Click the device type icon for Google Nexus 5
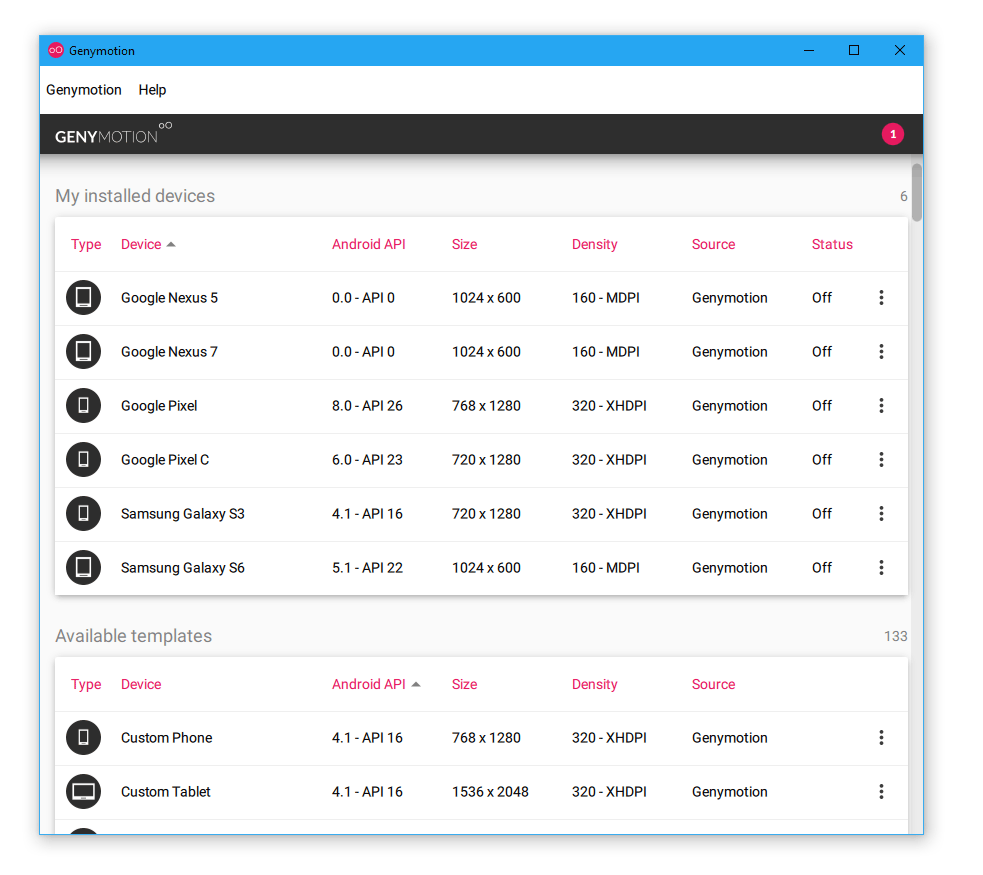The image size is (983, 875). coord(83,297)
